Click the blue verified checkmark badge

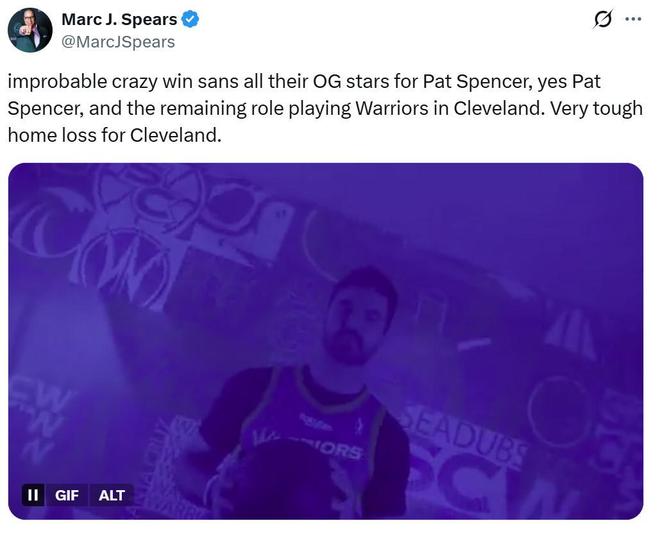tap(189, 19)
